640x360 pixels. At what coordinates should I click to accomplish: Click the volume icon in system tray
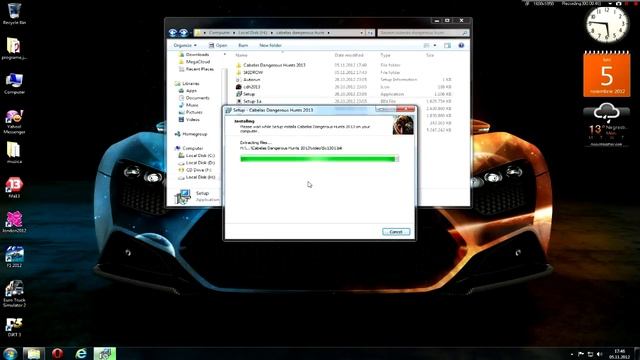600,354
